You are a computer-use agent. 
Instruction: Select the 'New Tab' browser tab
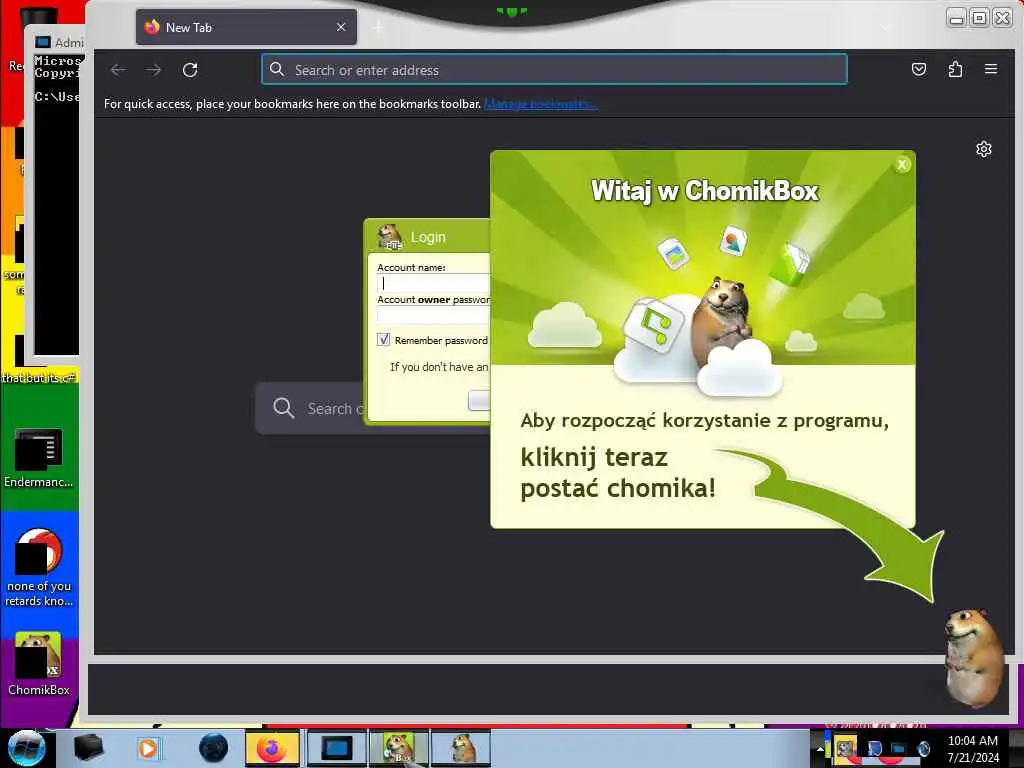click(246, 27)
